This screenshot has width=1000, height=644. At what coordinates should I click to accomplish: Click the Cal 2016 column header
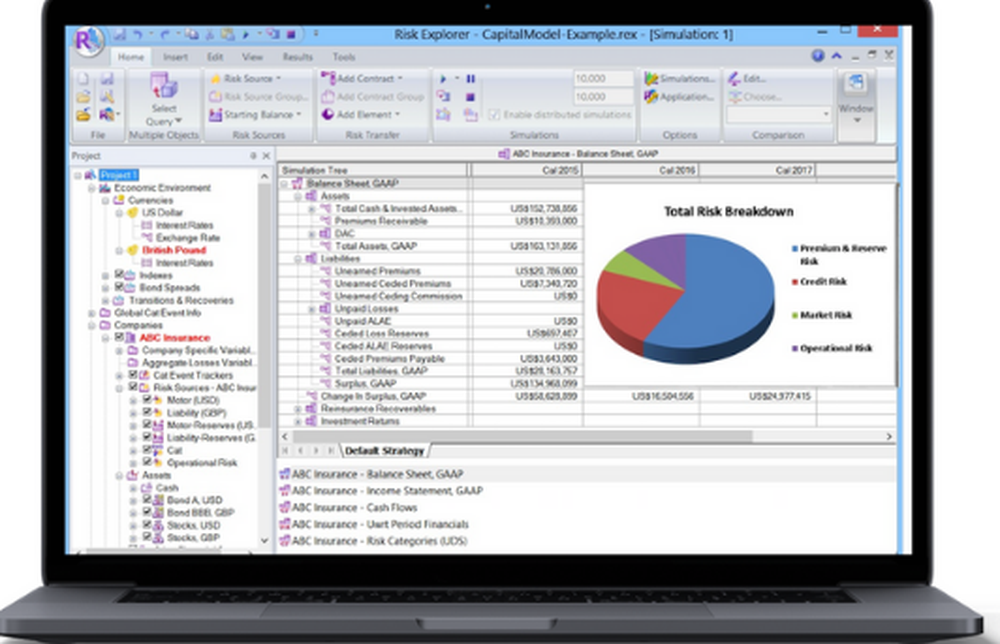pyautogui.click(x=641, y=170)
